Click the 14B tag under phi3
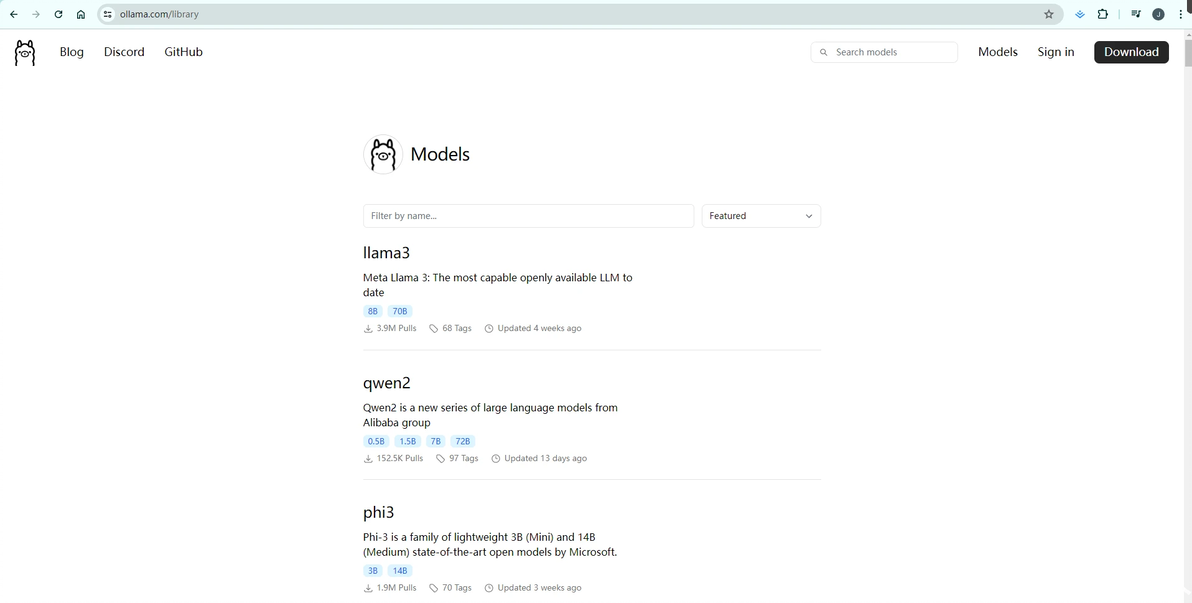Screen dimensions: 1192x603 click(400, 570)
